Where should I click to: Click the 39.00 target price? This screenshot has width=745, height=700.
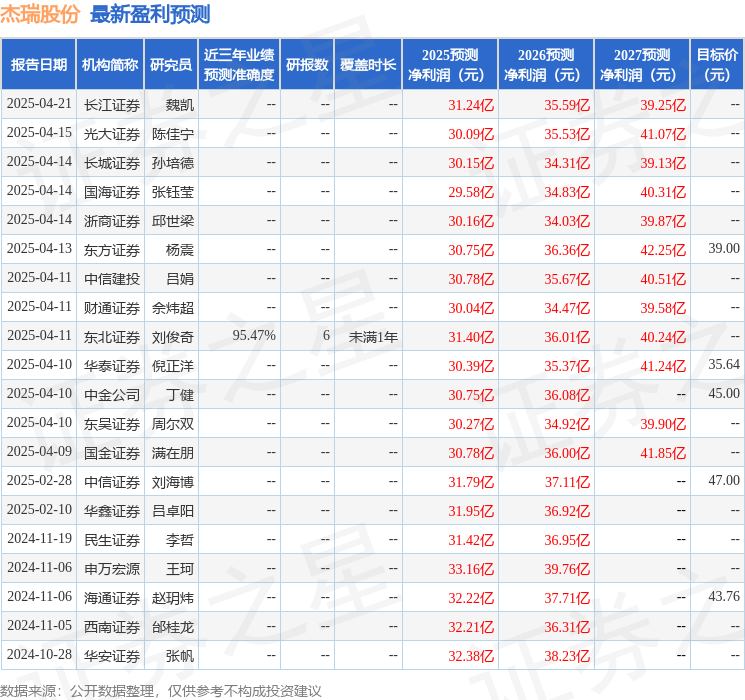tap(724, 249)
